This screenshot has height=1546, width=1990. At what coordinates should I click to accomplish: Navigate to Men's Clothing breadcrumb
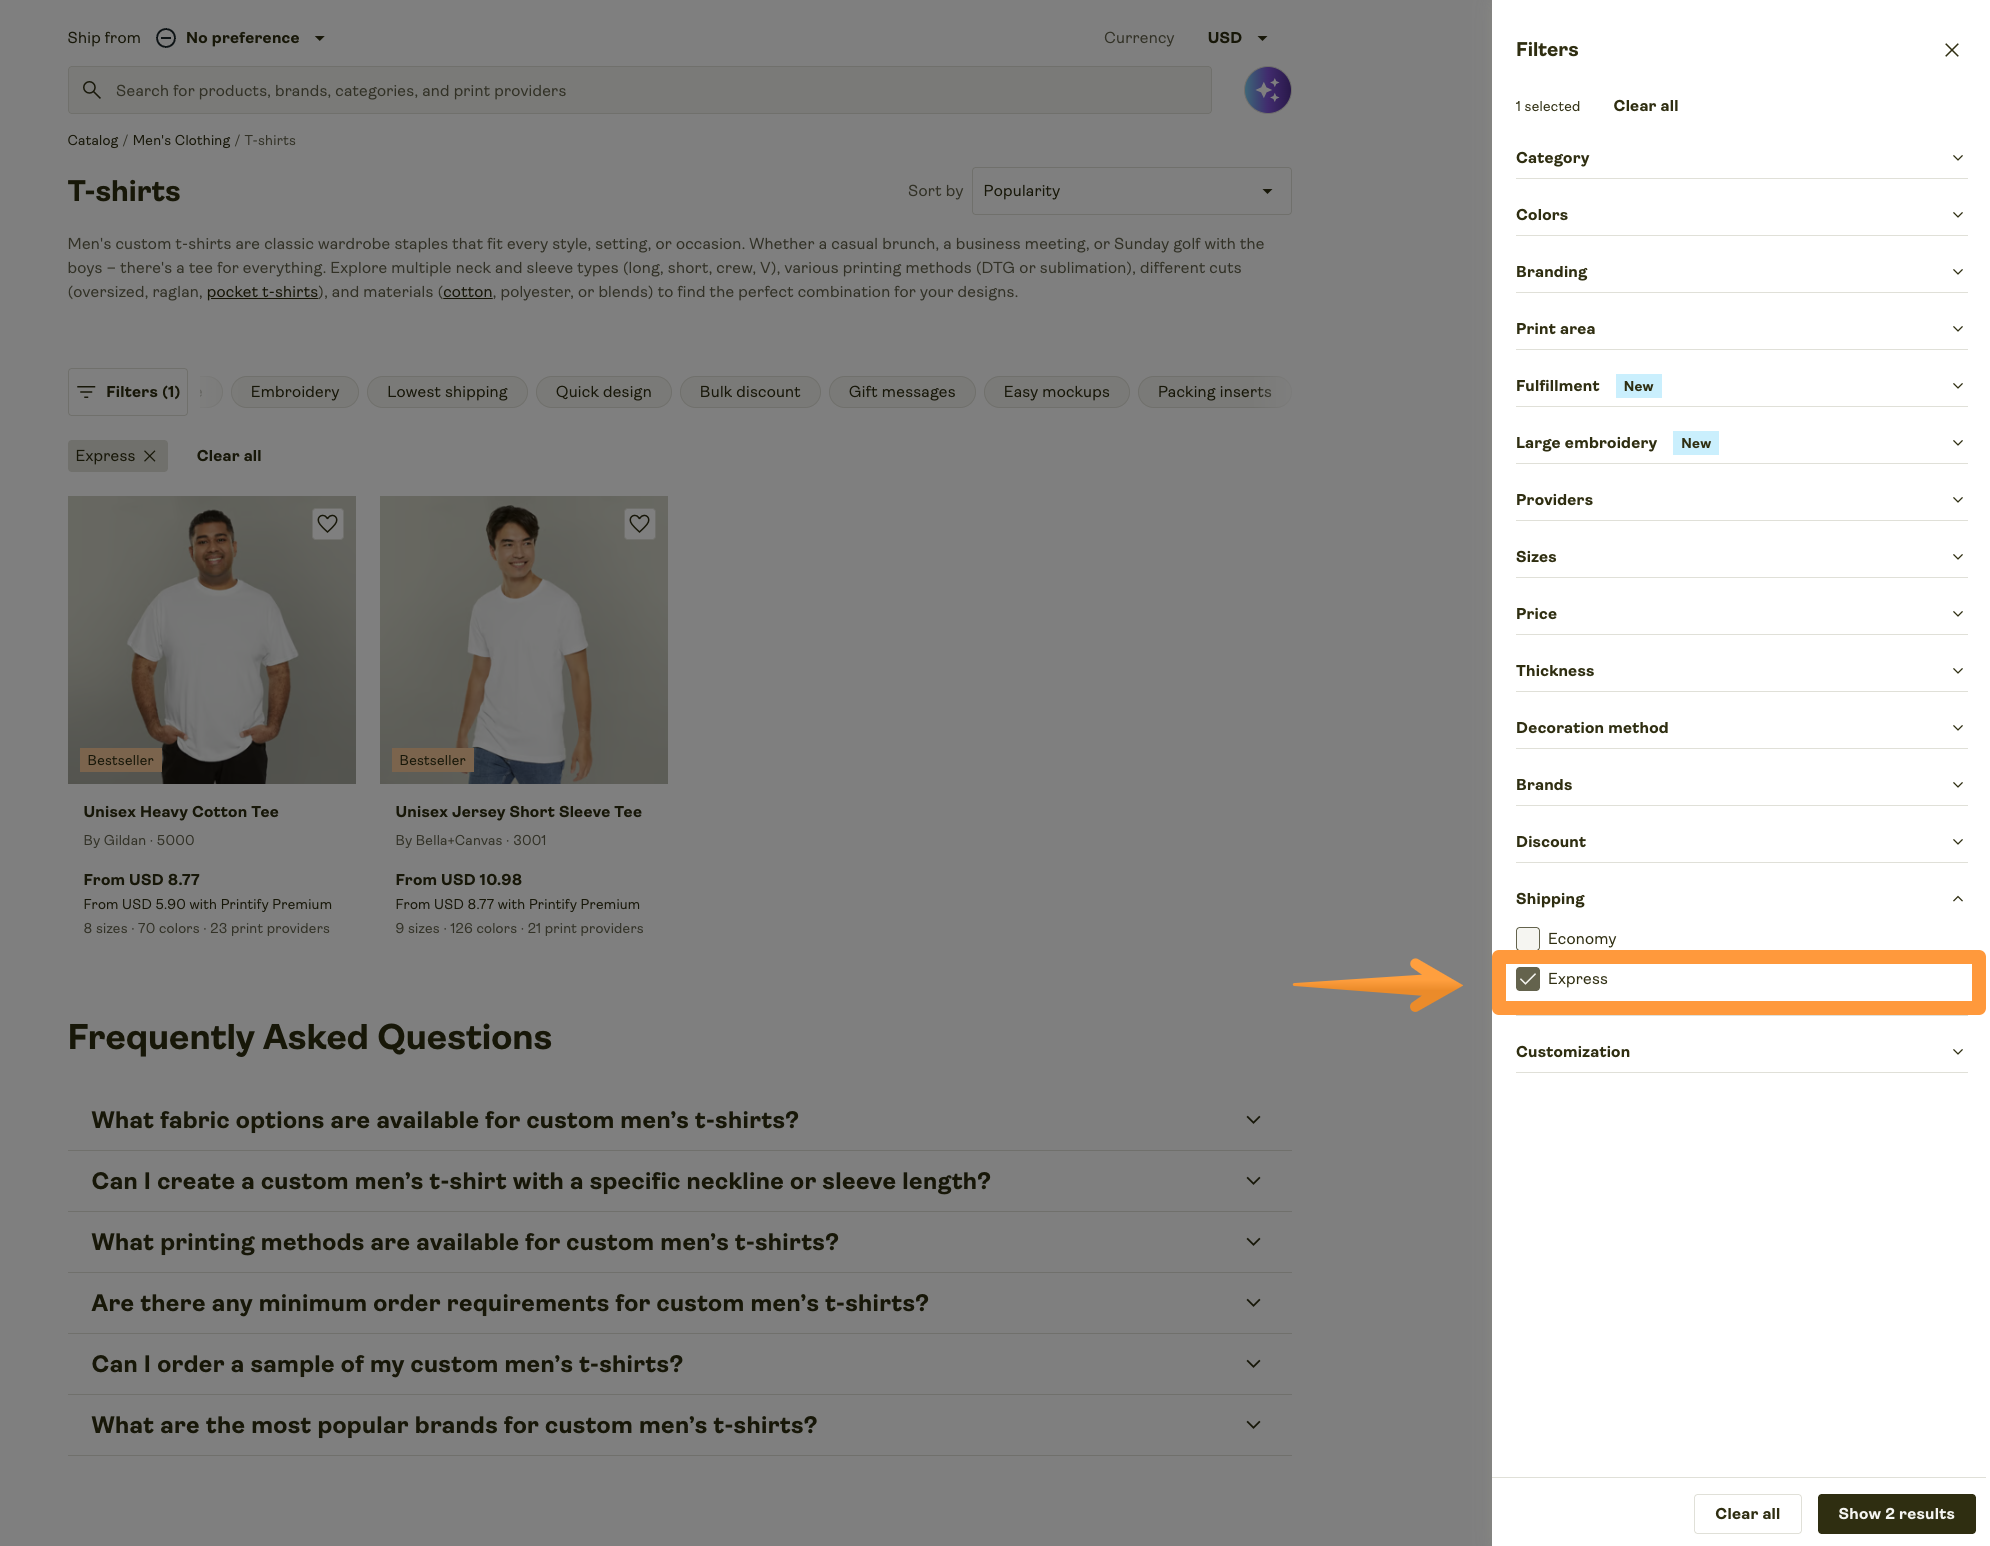point(182,140)
